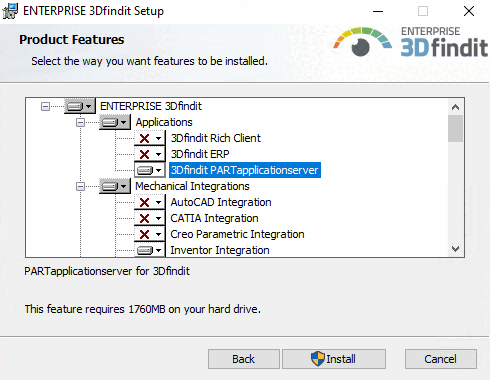490x380 pixels.
Task: Click the setup installer icon in title bar
Action: coord(10,11)
